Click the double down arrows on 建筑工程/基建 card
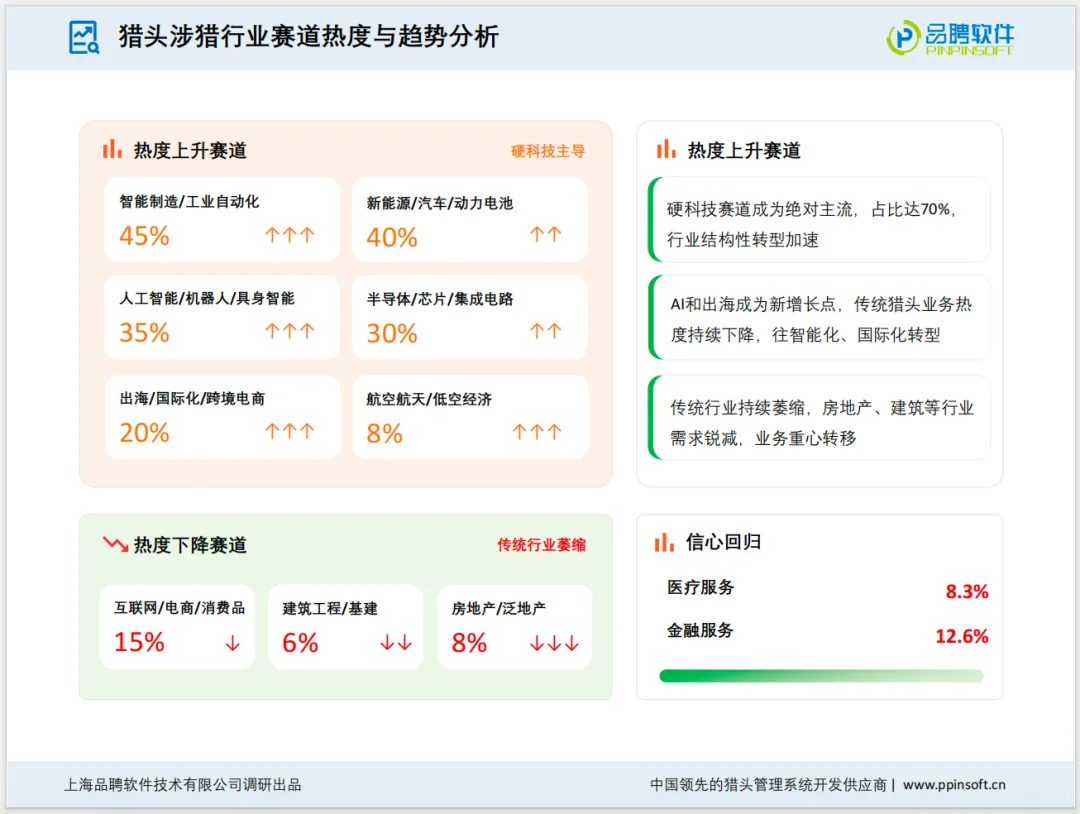 (x=396, y=643)
